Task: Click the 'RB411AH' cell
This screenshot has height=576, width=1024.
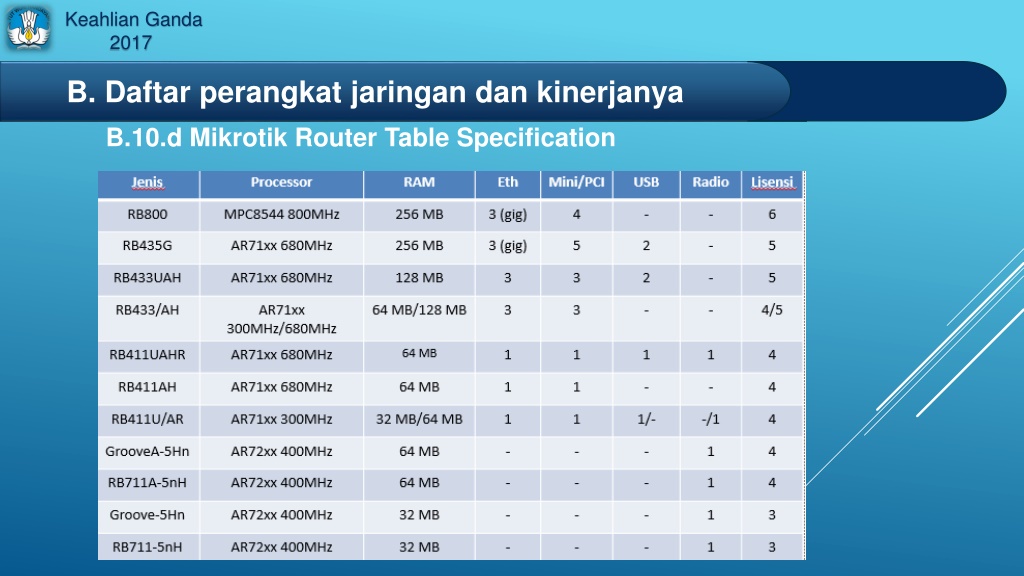Action: coord(148,387)
